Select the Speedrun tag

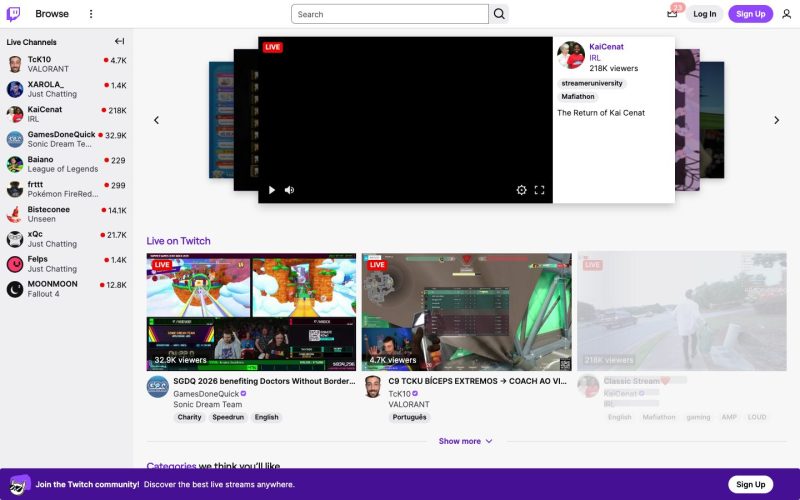click(x=228, y=417)
